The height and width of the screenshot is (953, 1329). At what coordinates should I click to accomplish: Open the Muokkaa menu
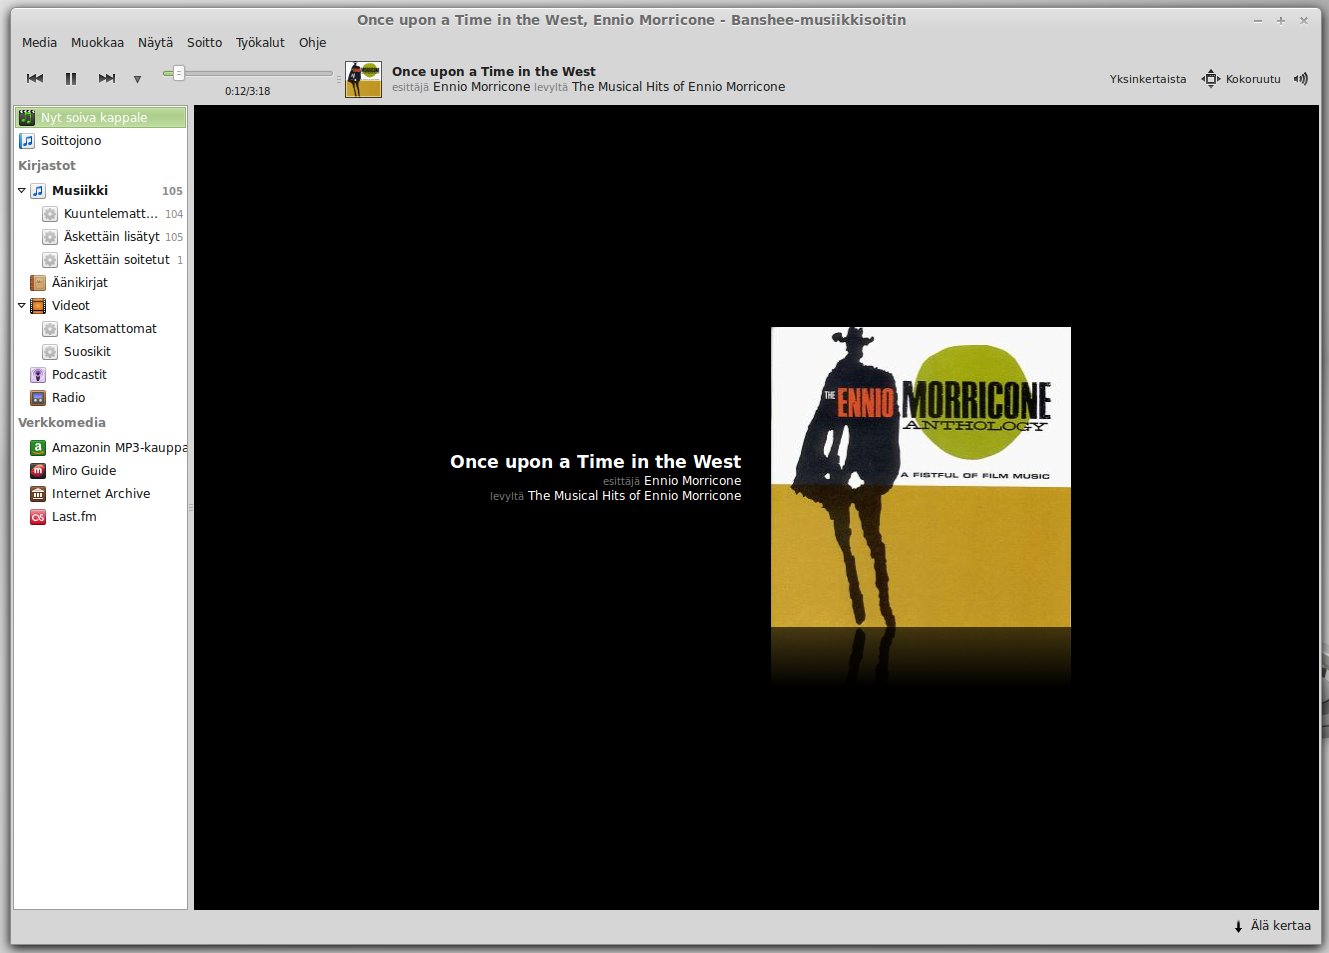coord(97,43)
